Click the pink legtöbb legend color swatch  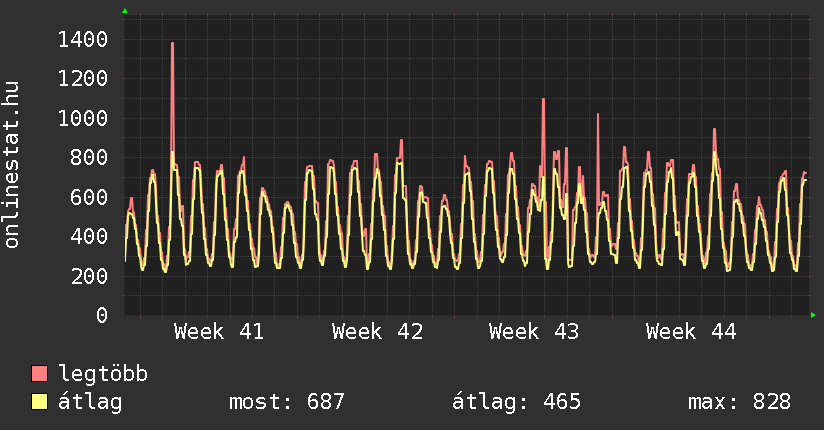tap(40, 375)
